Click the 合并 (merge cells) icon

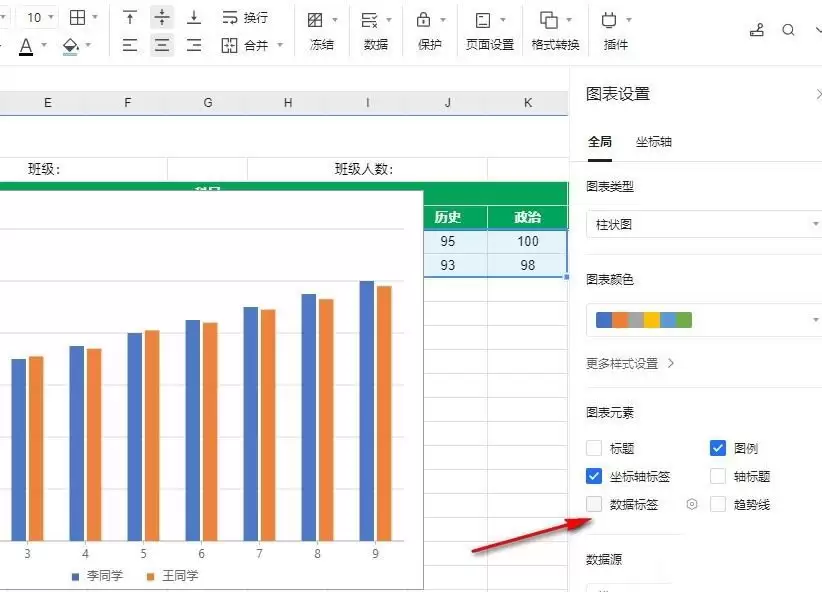point(230,45)
